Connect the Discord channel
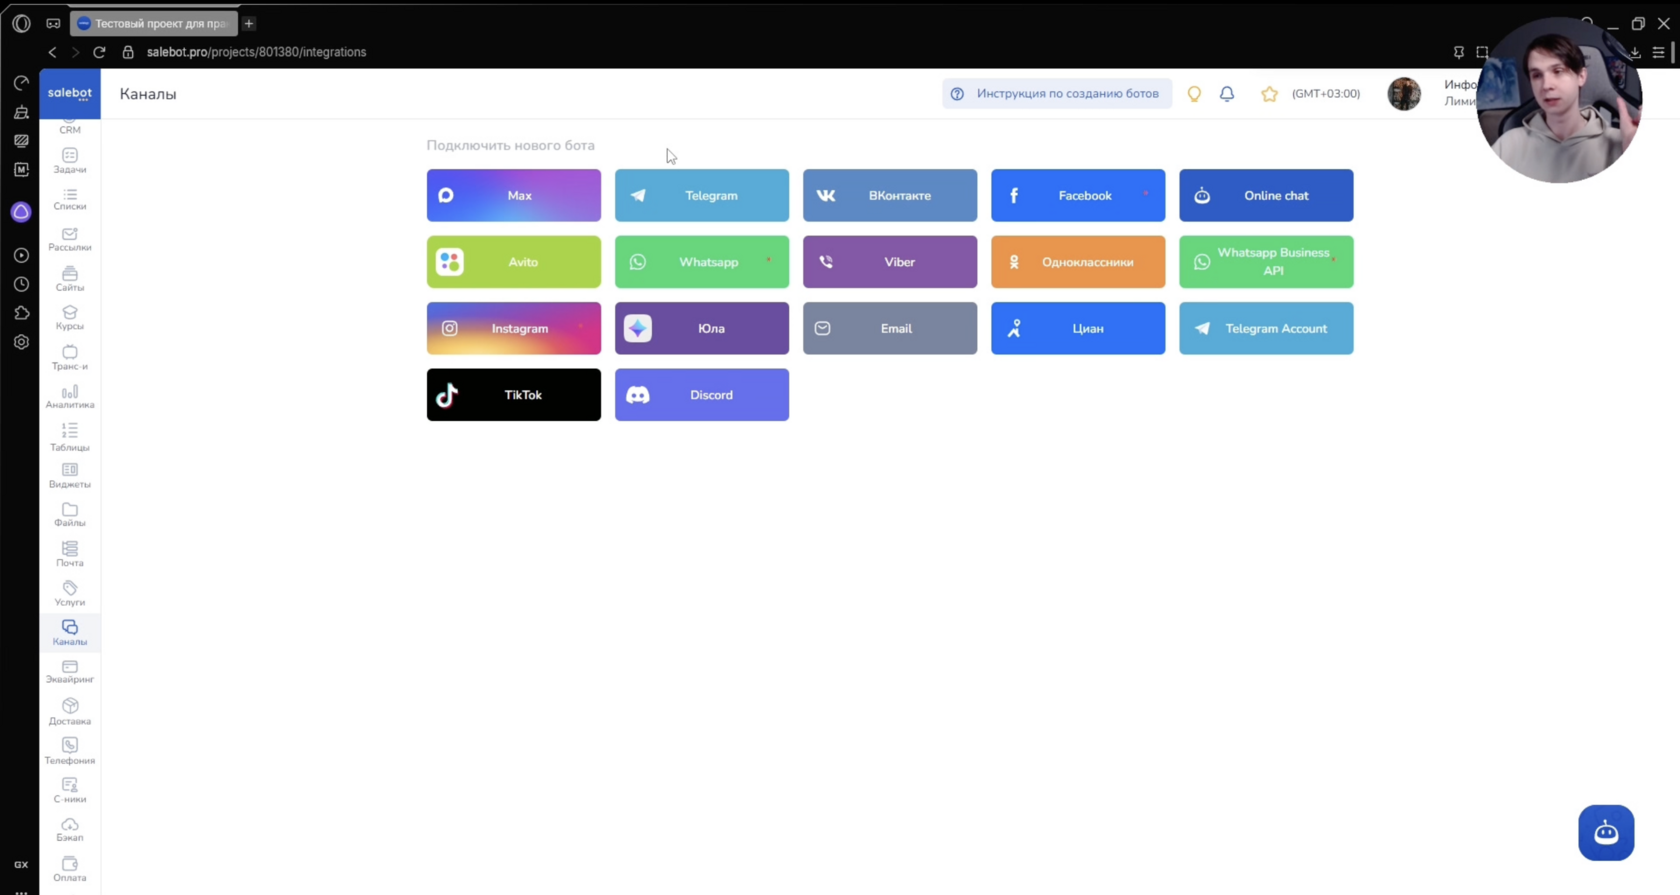Image resolution: width=1680 pixels, height=895 pixels. [x=702, y=395]
